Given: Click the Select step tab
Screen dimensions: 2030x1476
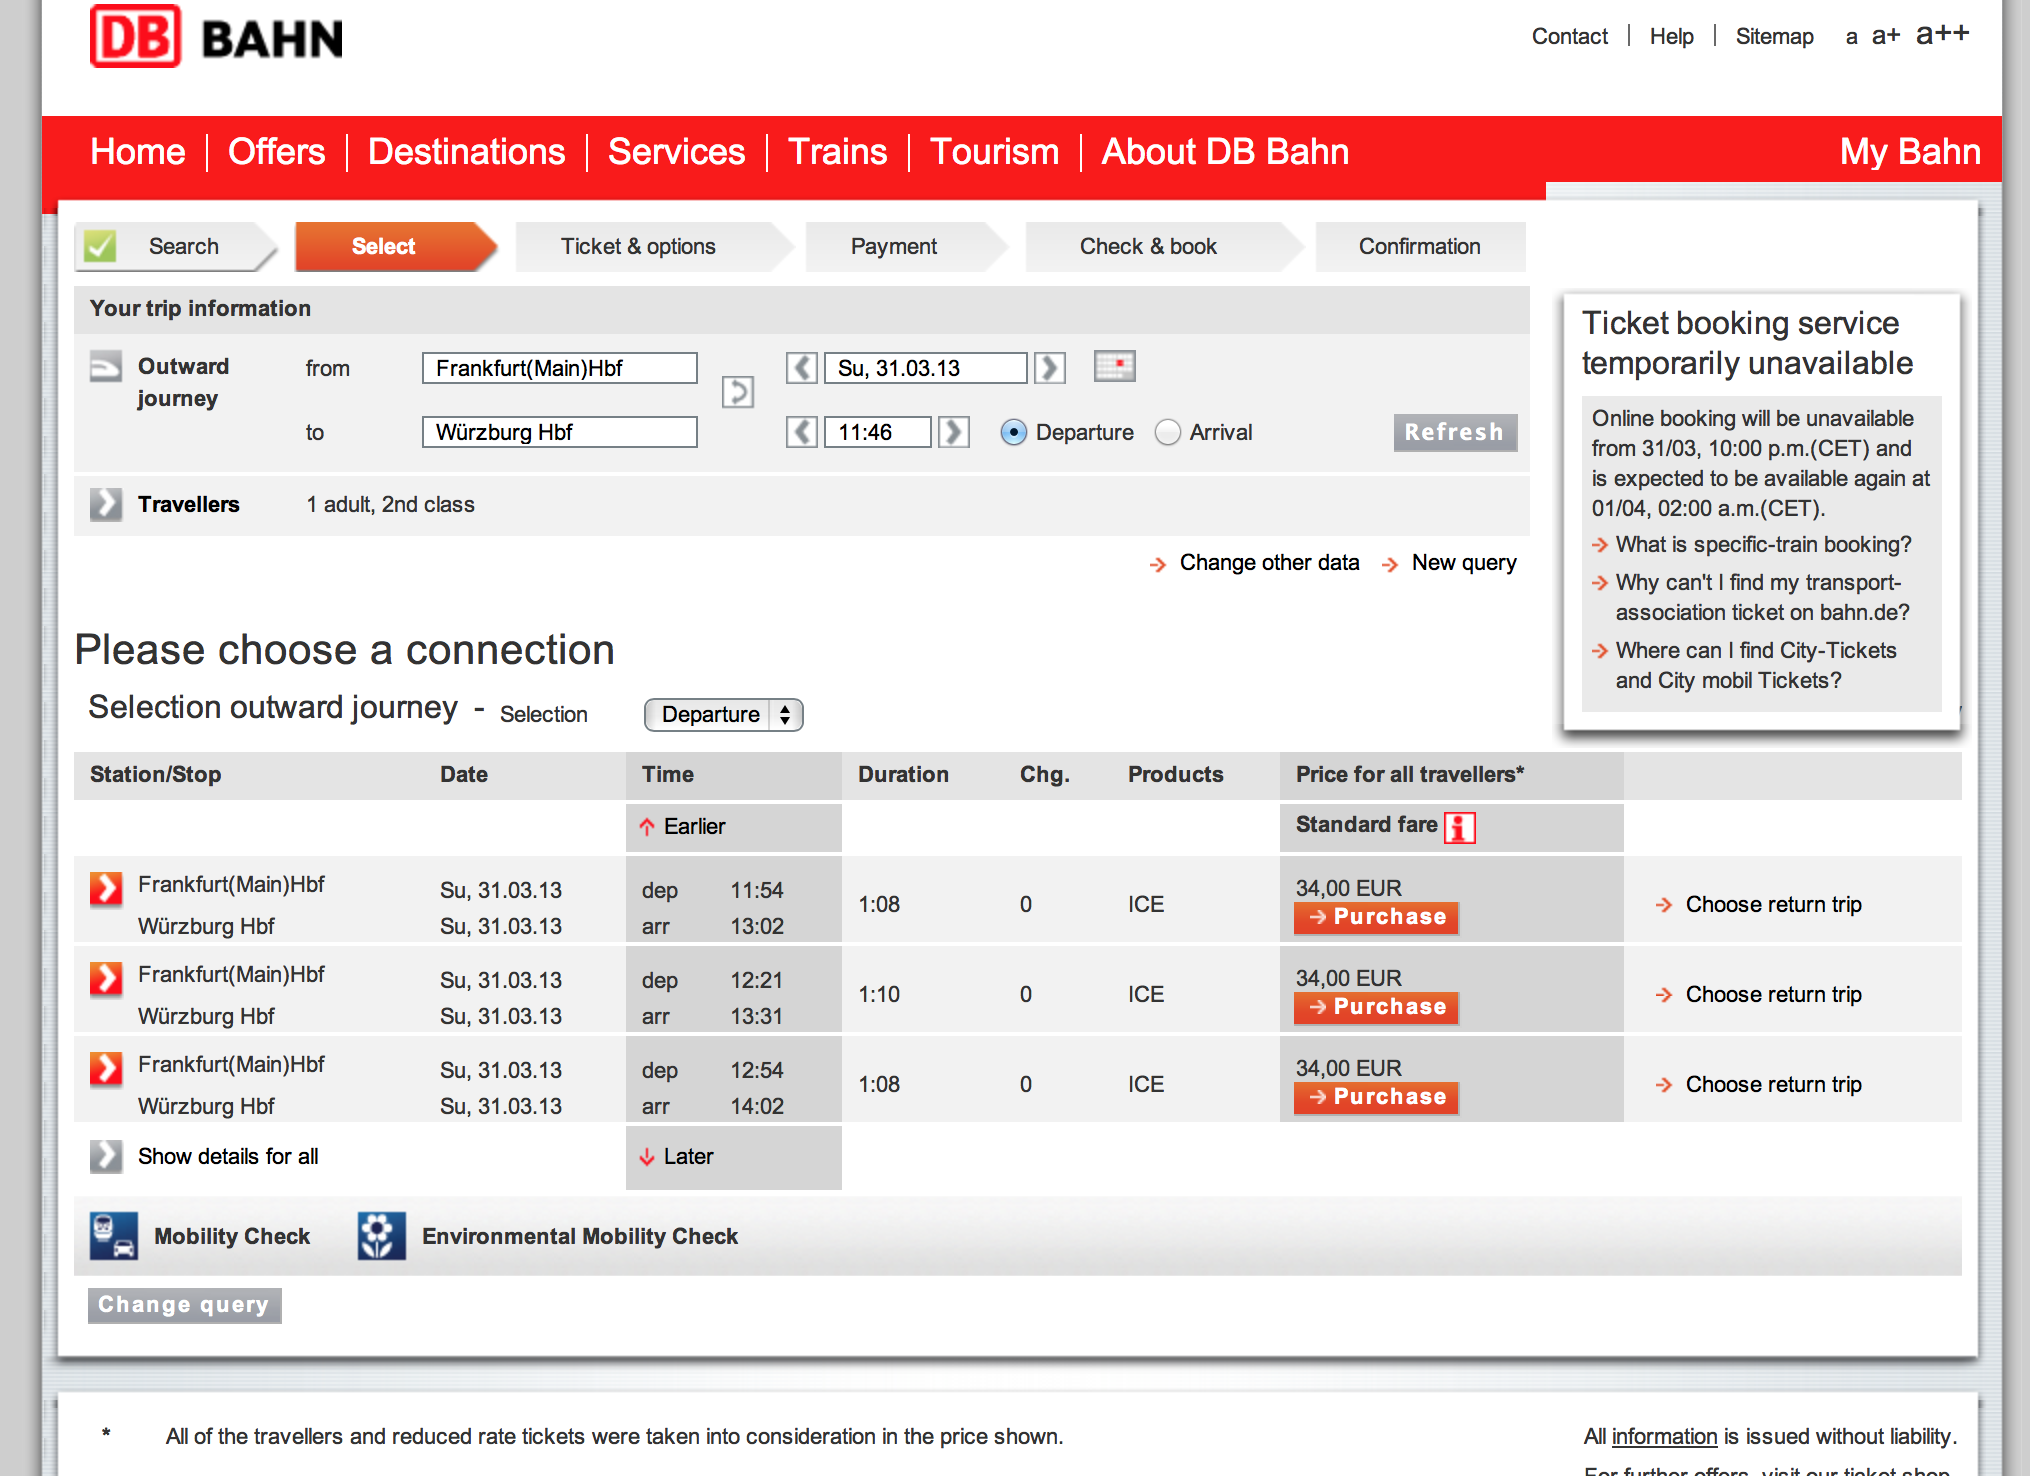Looking at the screenshot, I should [396, 246].
